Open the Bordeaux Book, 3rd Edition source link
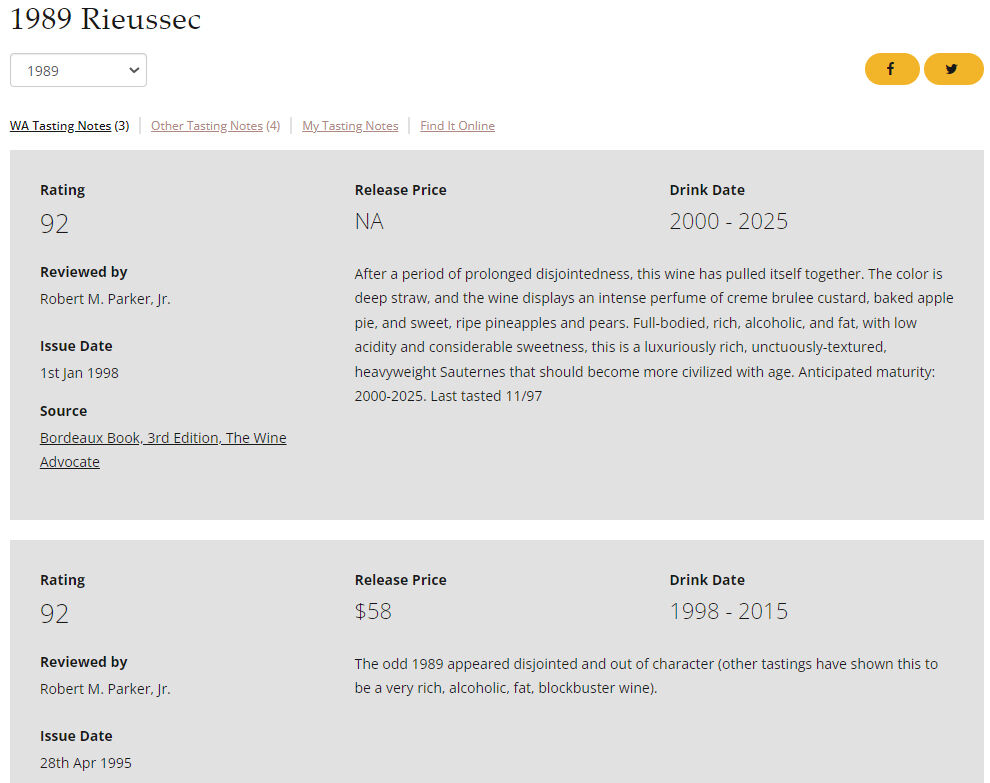Screen dimensions: 990x783 163,438
